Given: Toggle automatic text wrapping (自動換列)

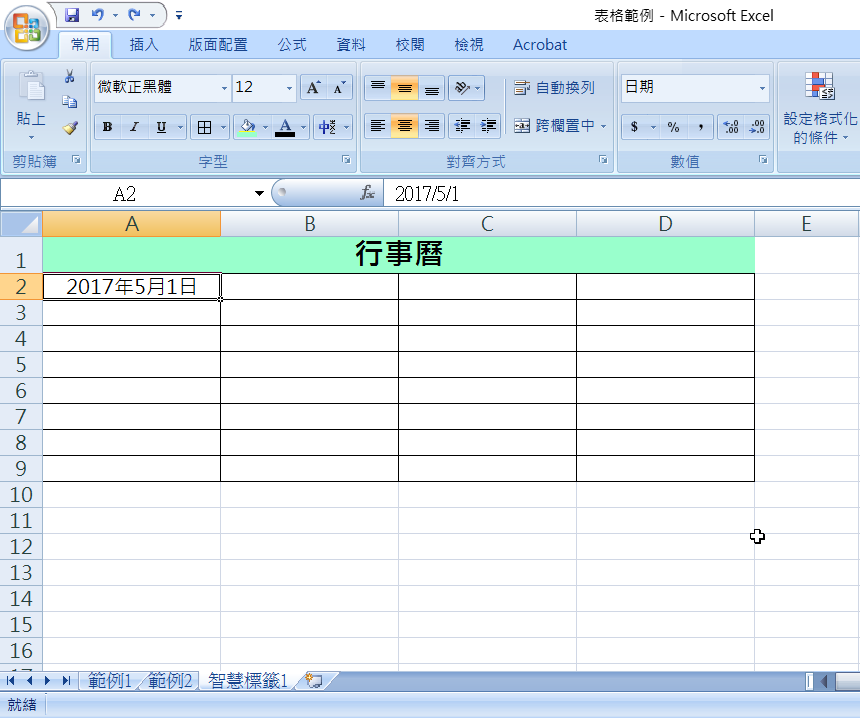Looking at the screenshot, I should [552, 87].
